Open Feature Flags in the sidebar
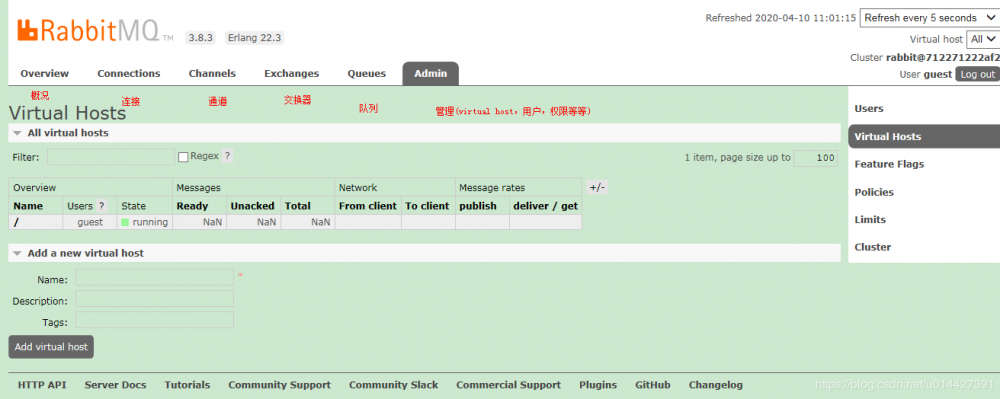 pos(889,164)
